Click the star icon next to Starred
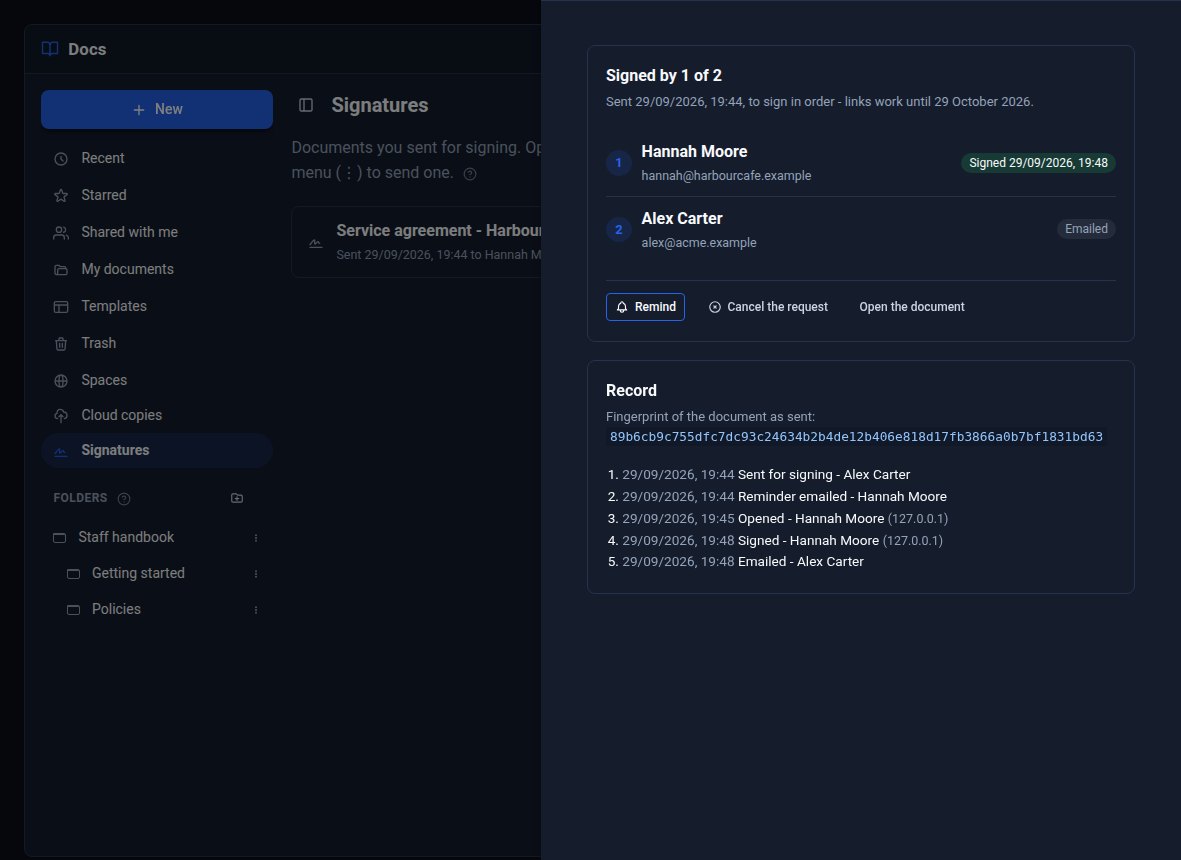Viewport: 1181px width, 860px height. click(x=61, y=196)
